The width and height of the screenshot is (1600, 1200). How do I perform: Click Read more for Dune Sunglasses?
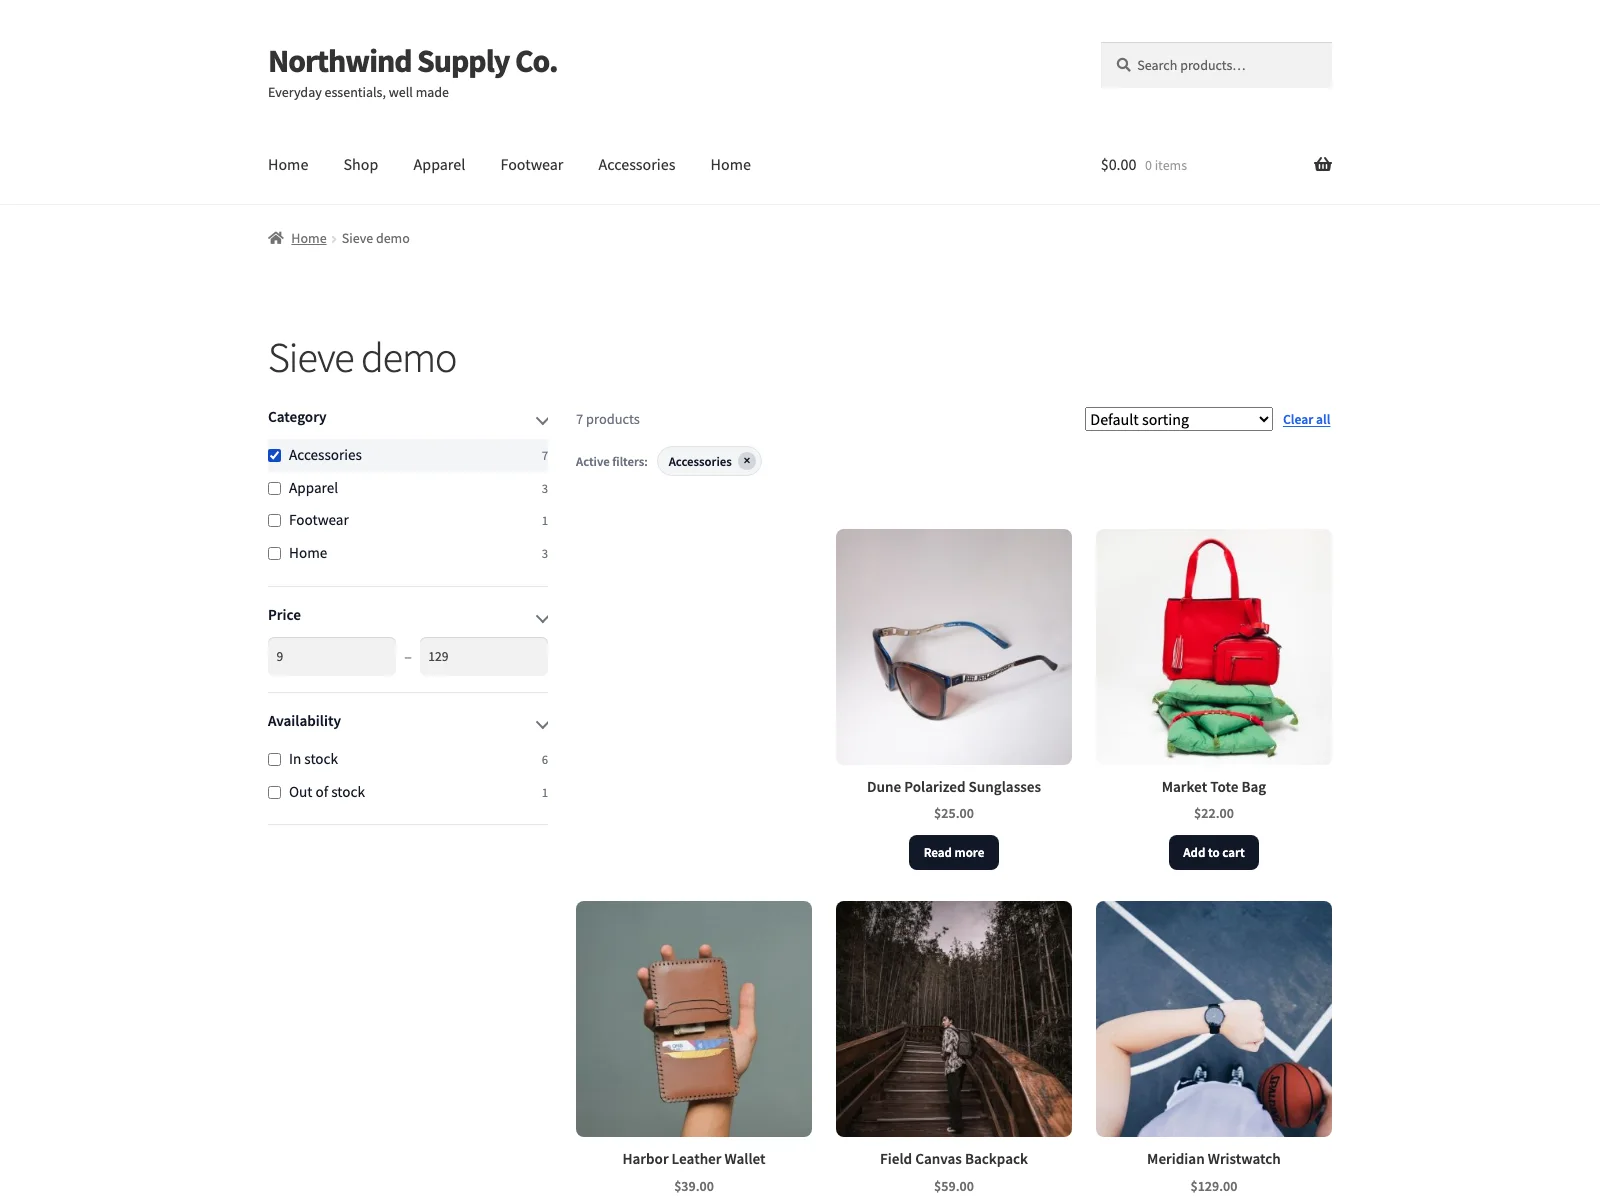(x=954, y=853)
